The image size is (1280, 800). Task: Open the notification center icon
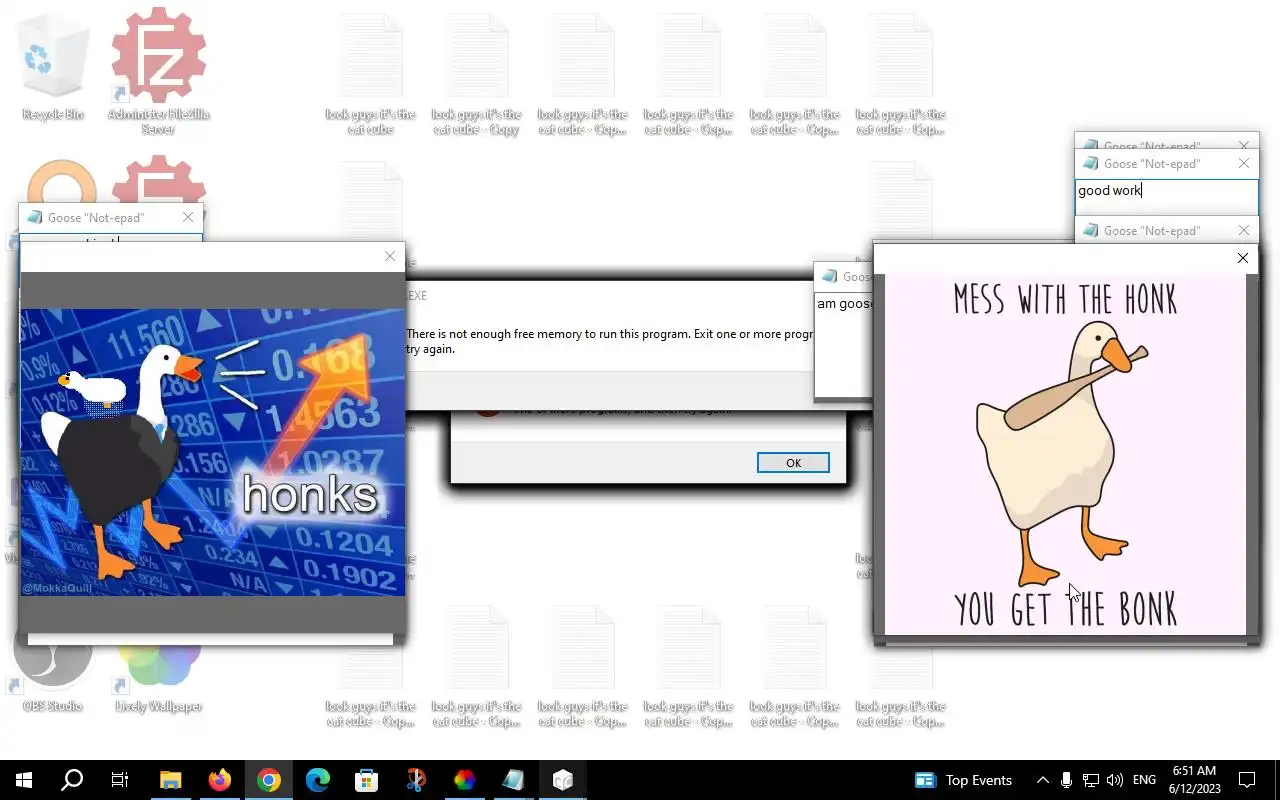tap(1247, 780)
